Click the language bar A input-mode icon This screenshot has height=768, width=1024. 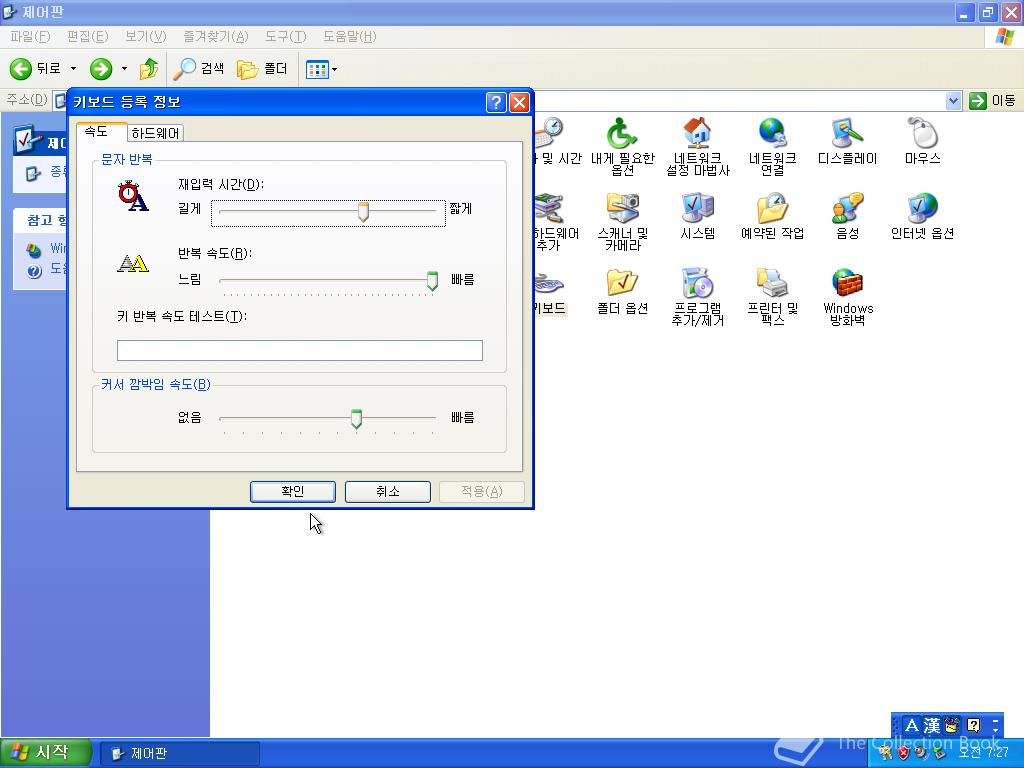click(912, 725)
